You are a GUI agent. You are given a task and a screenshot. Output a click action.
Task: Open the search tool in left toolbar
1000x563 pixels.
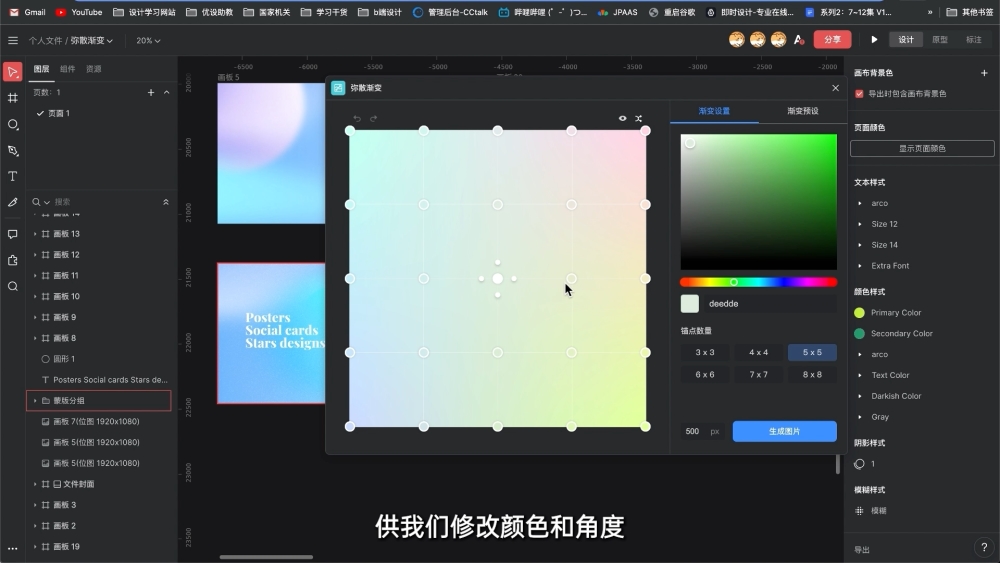click(12, 286)
